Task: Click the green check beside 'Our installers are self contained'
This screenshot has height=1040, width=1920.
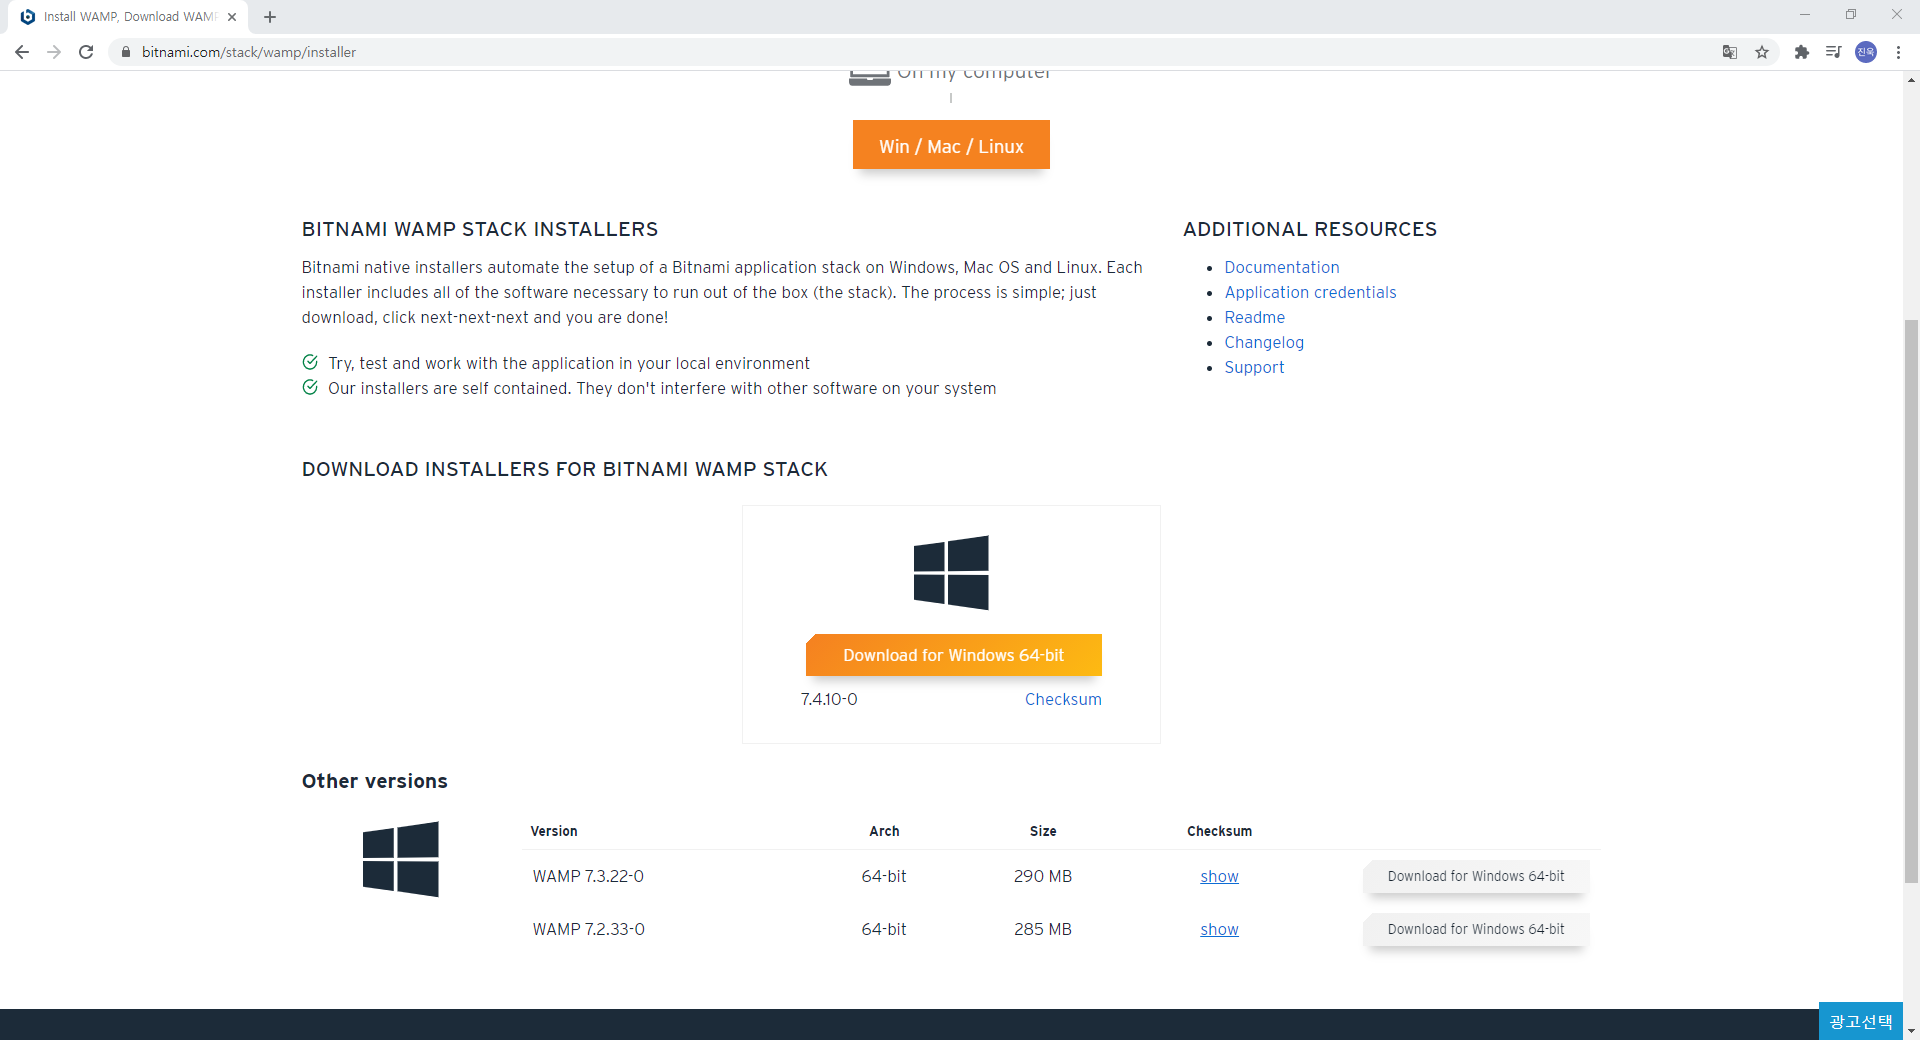Action: [310, 387]
